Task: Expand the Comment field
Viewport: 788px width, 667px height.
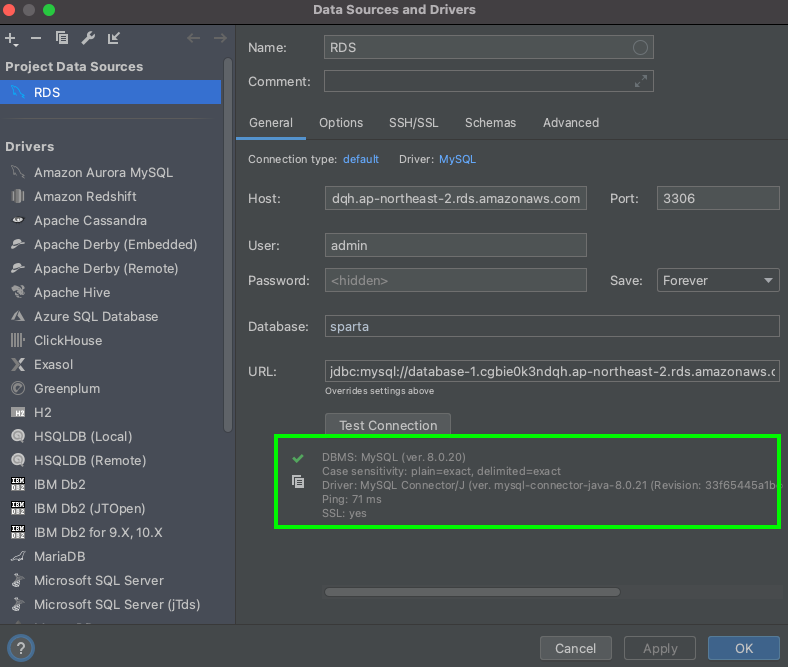Action: pos(640,81)
